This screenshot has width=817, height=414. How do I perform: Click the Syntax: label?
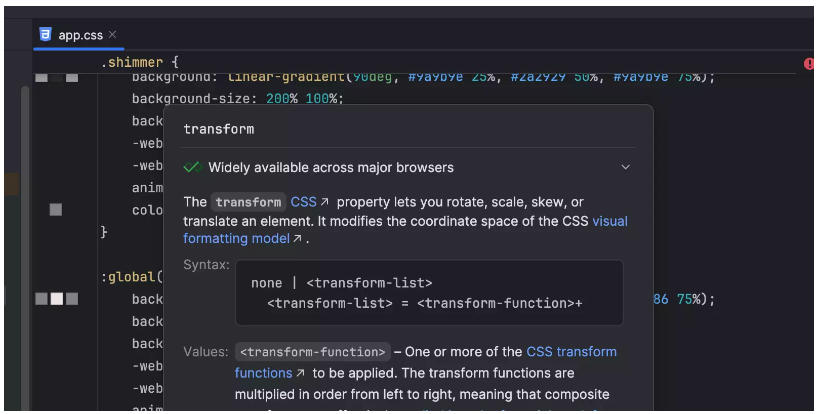click(206, 265)
